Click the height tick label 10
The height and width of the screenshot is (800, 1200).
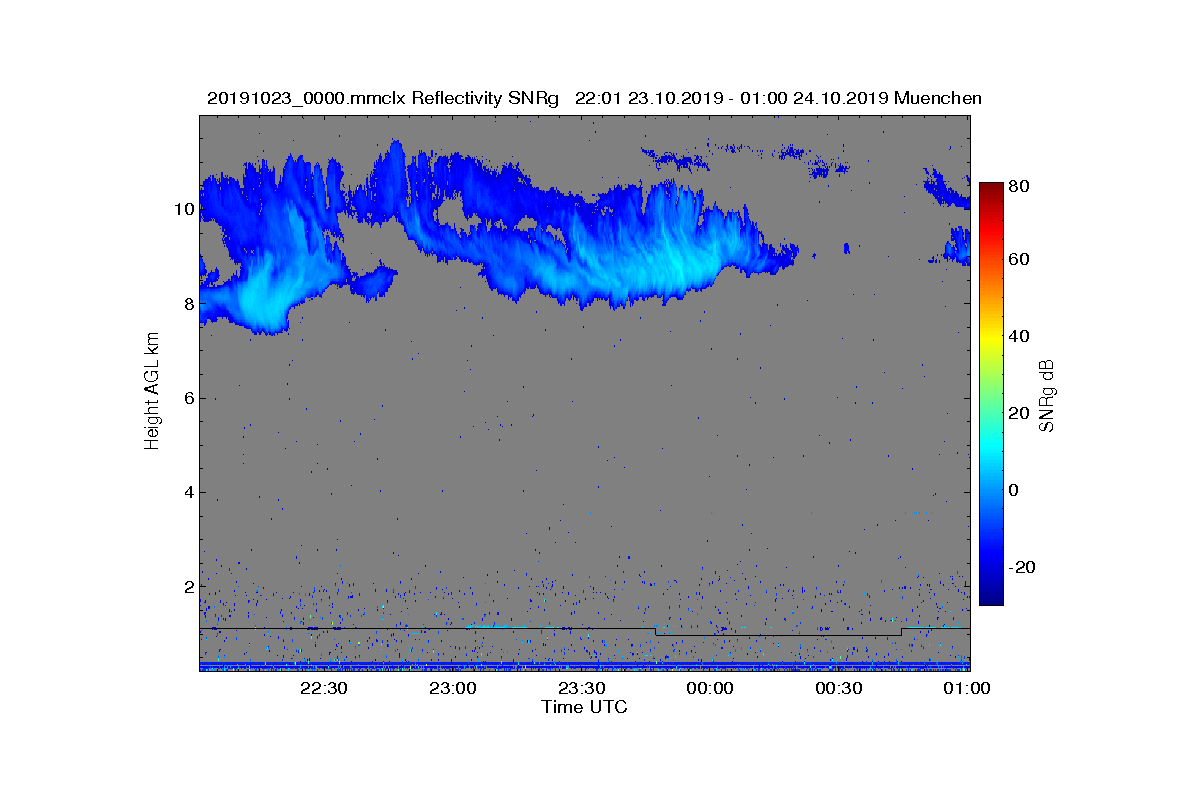coord(183,209)
